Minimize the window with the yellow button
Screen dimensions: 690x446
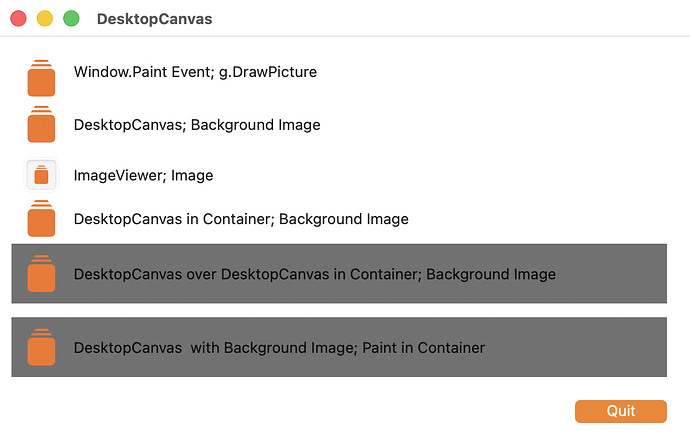point(45,19)
